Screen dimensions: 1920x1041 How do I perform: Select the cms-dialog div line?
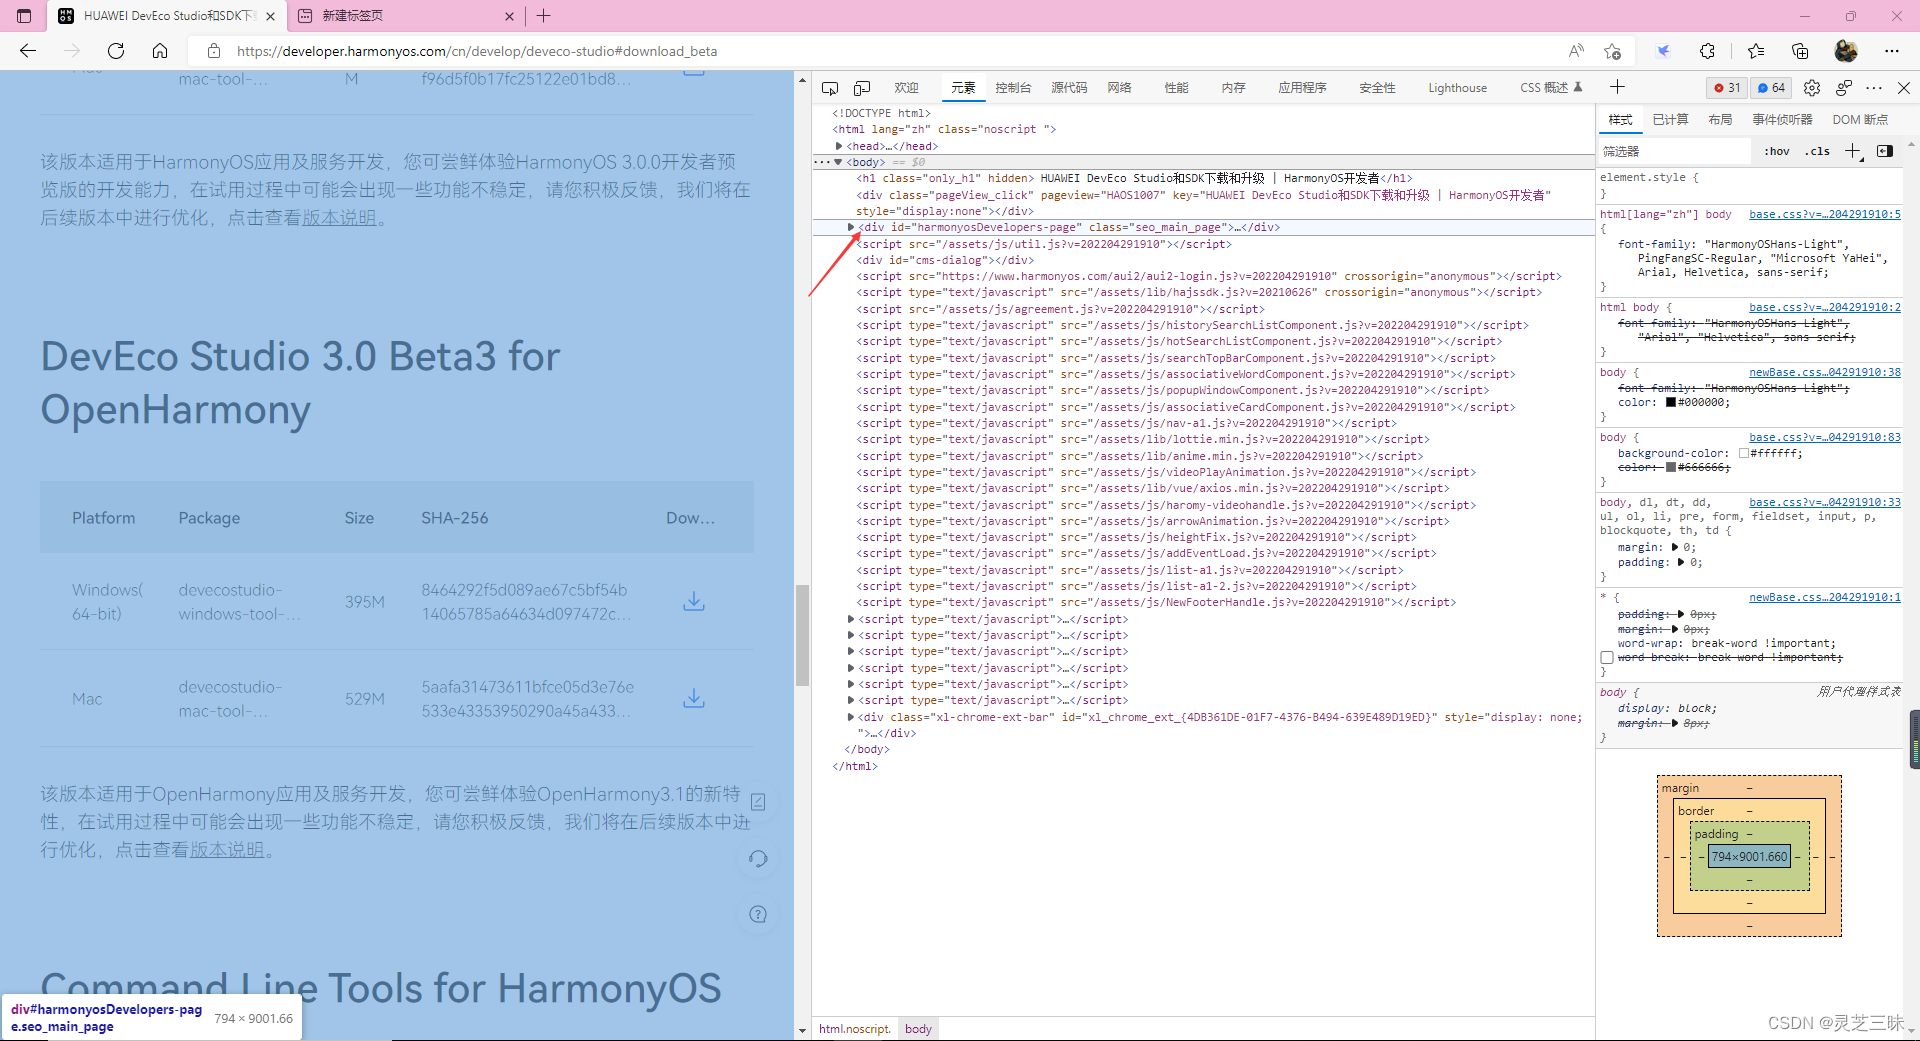pos(945,260)
